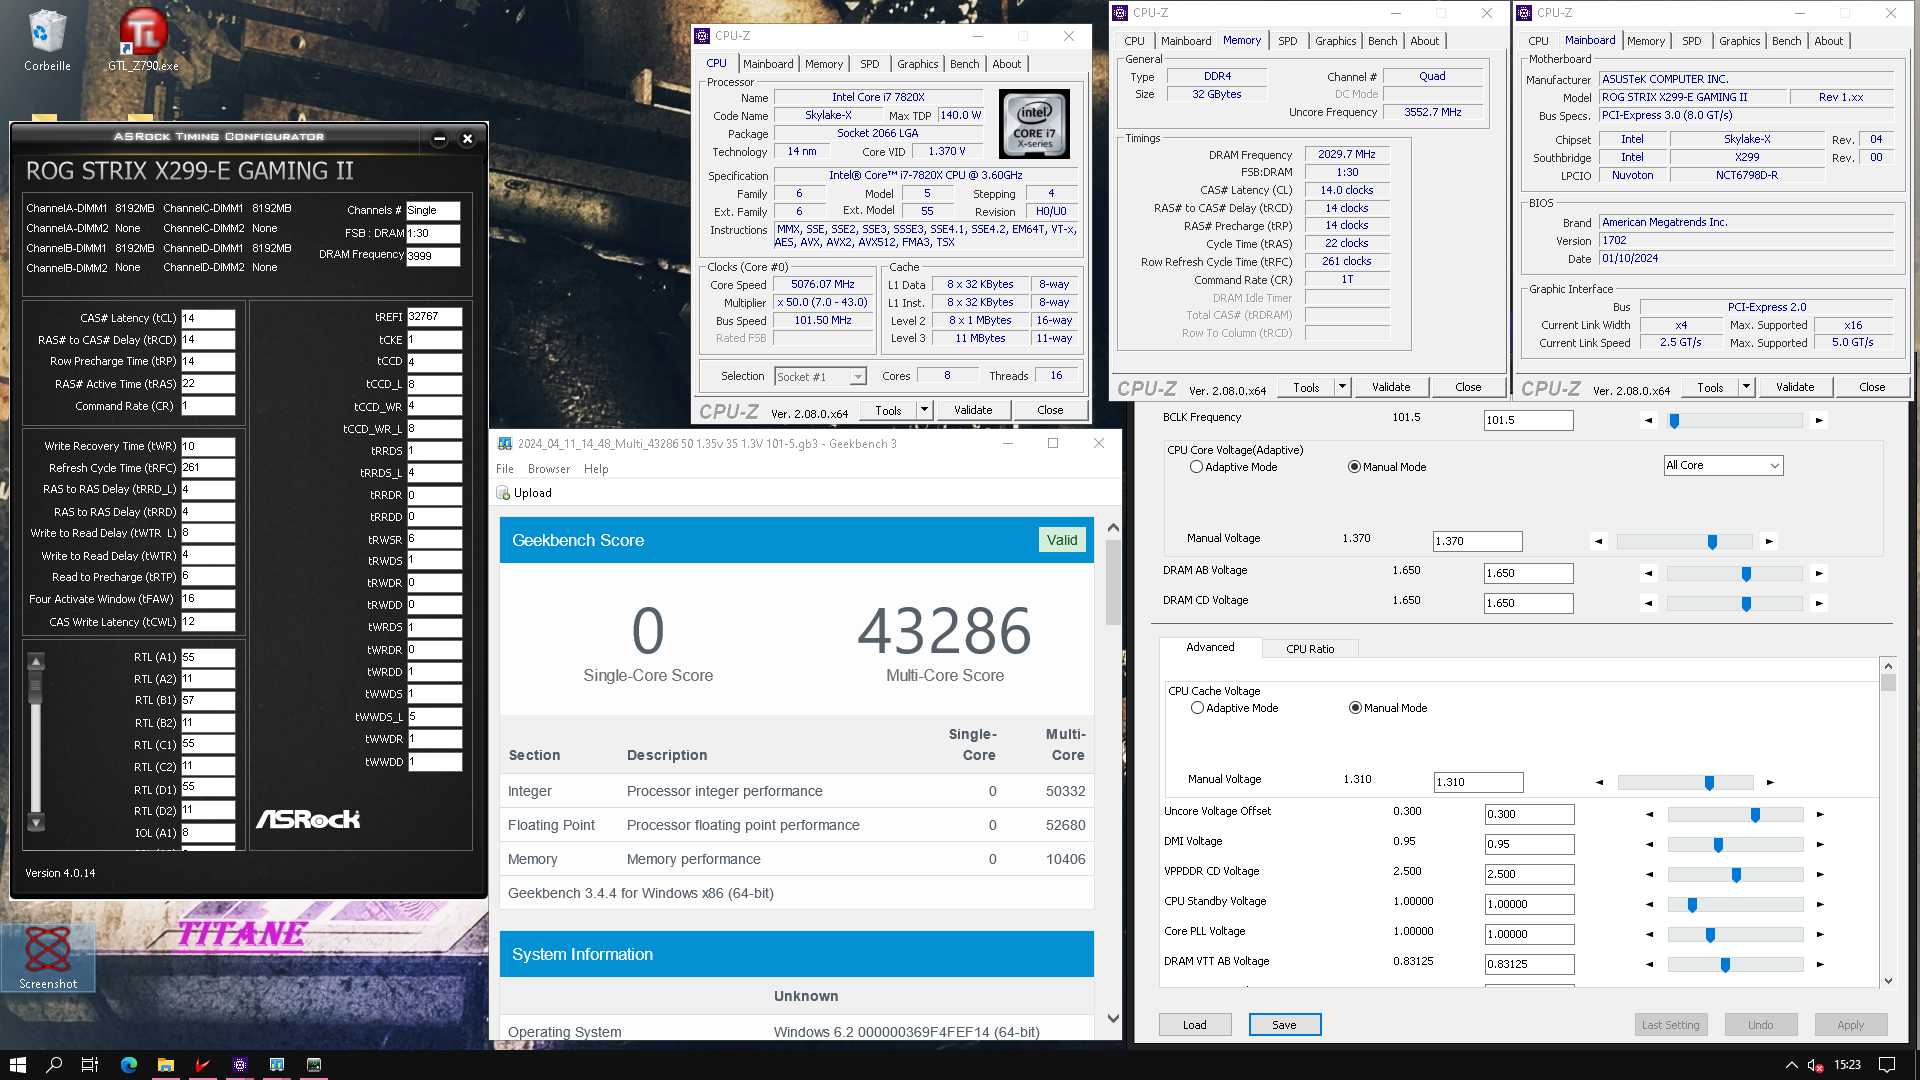Open the Screenshot desktop icon
The width and height of the screenshot is (1920, 1080).
48,957
